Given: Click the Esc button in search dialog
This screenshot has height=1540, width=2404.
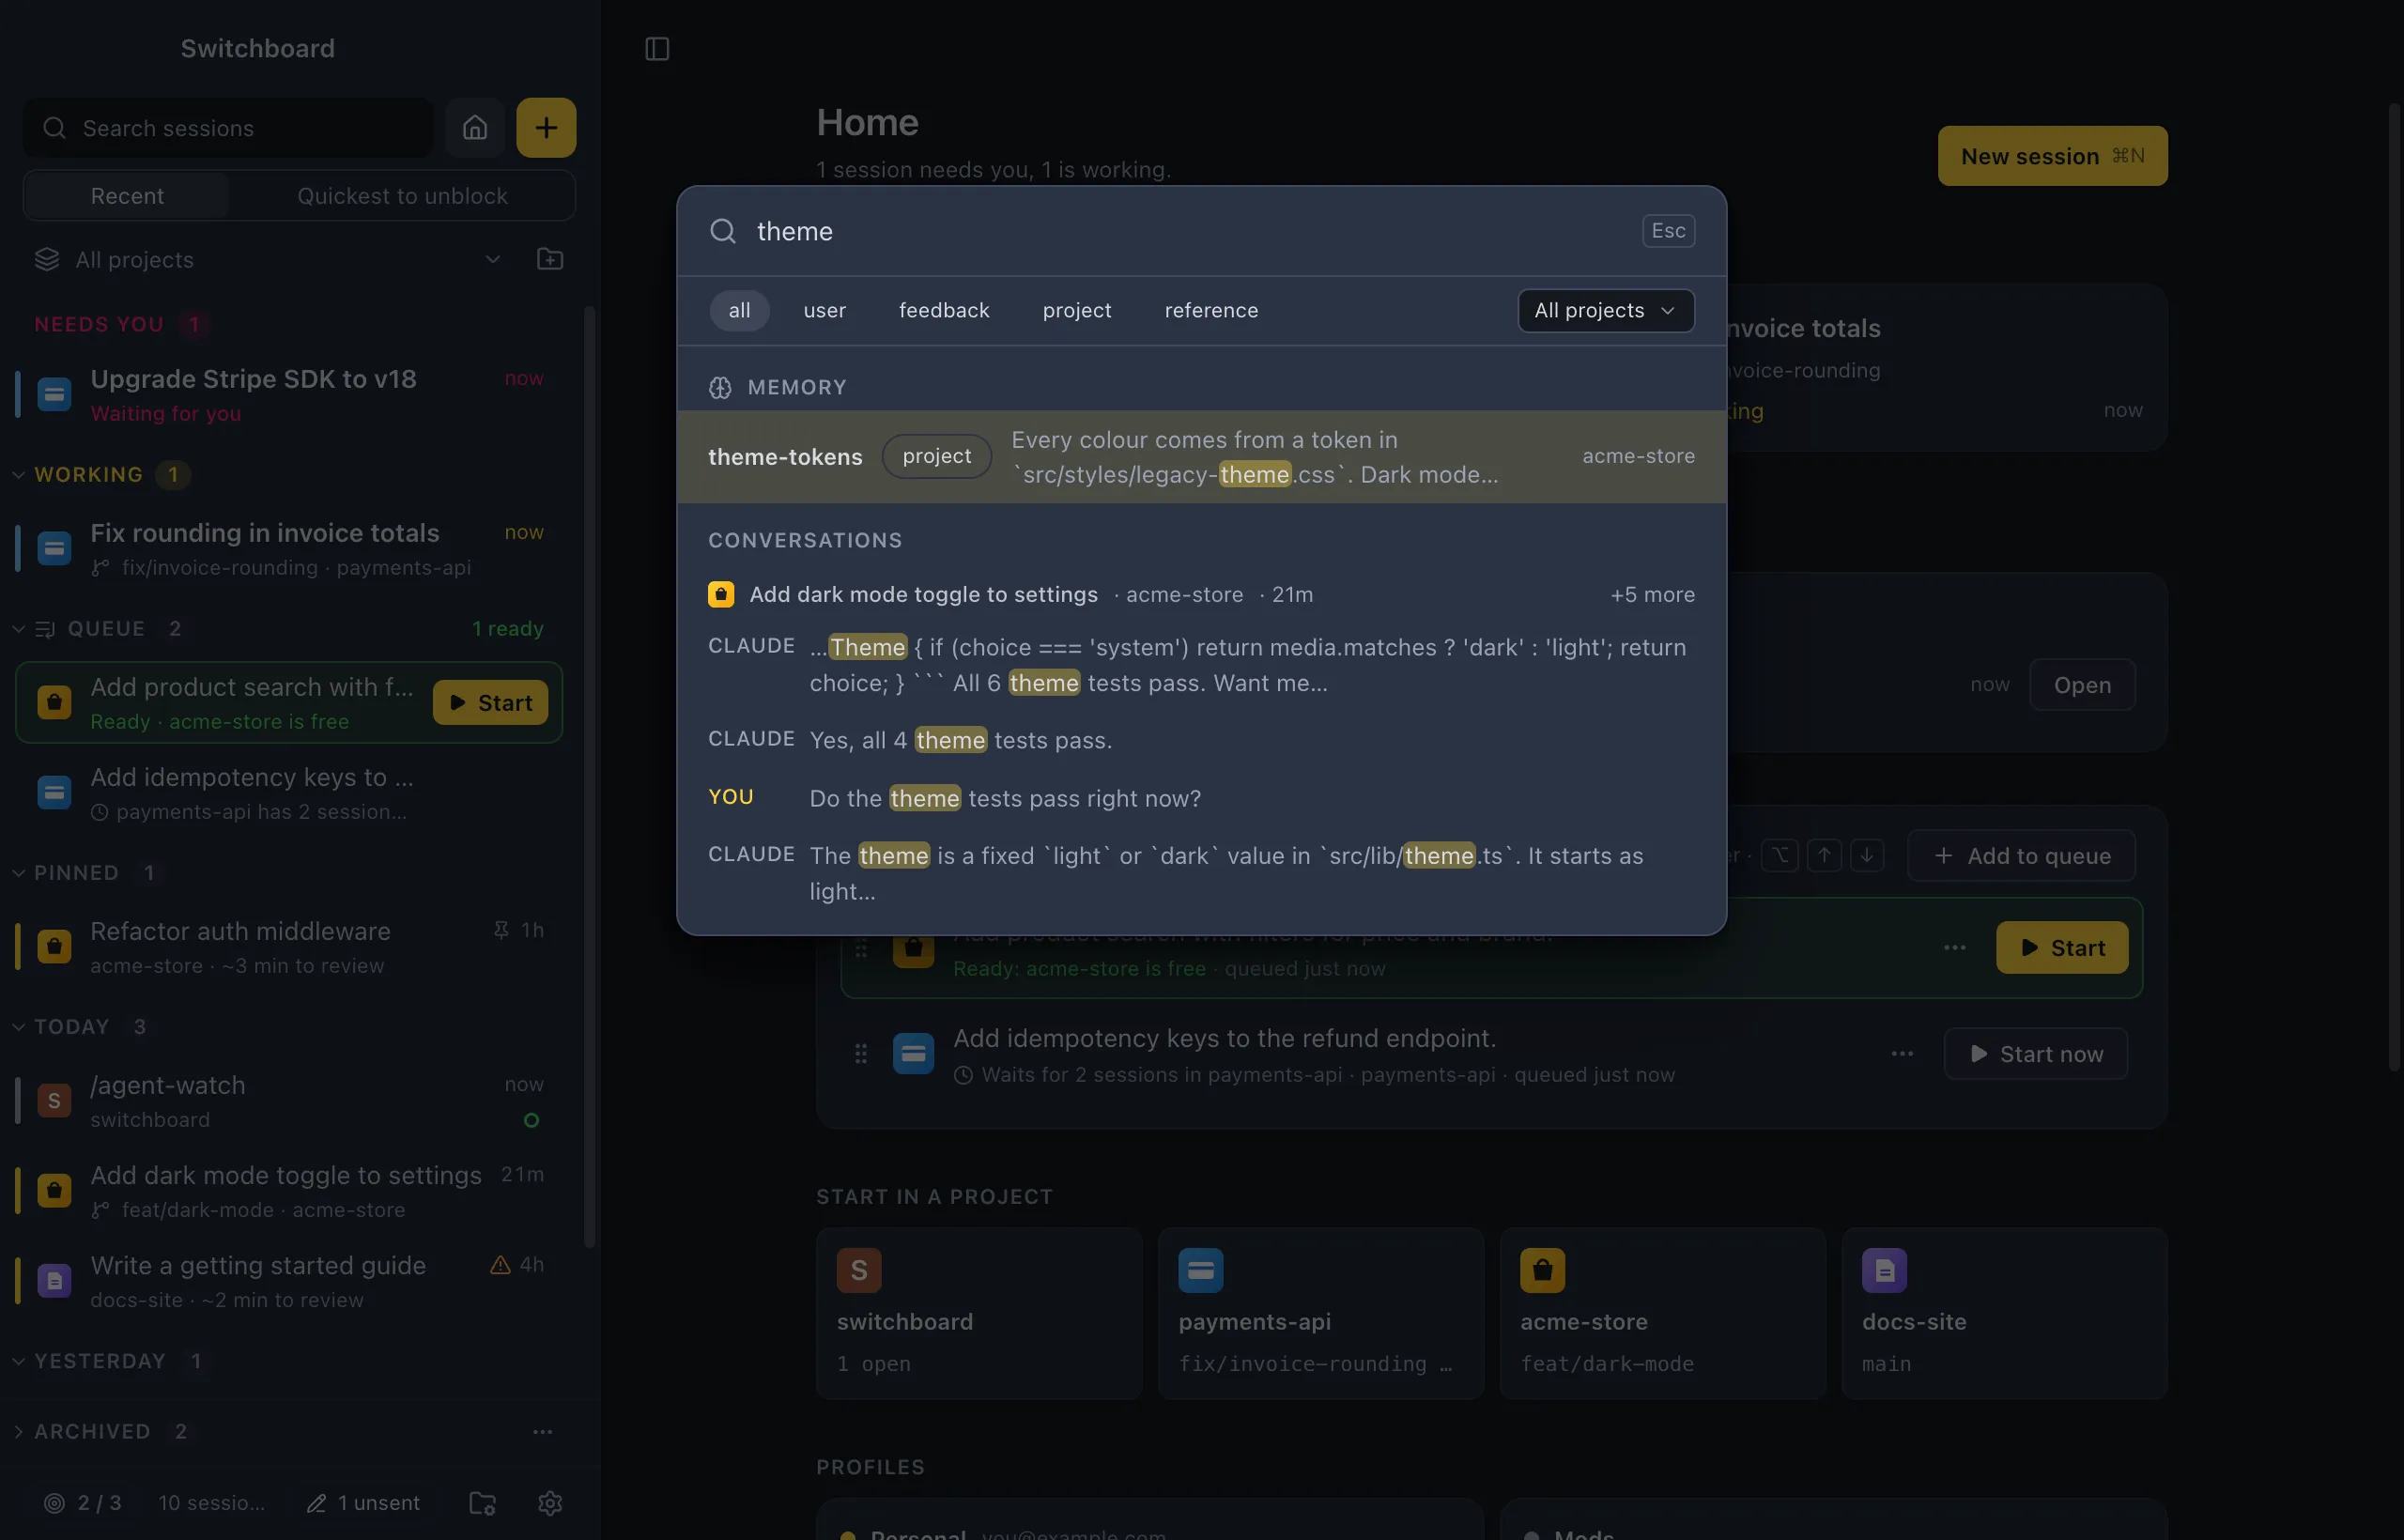Looking at the screenshot, I should coord(1668,230).
